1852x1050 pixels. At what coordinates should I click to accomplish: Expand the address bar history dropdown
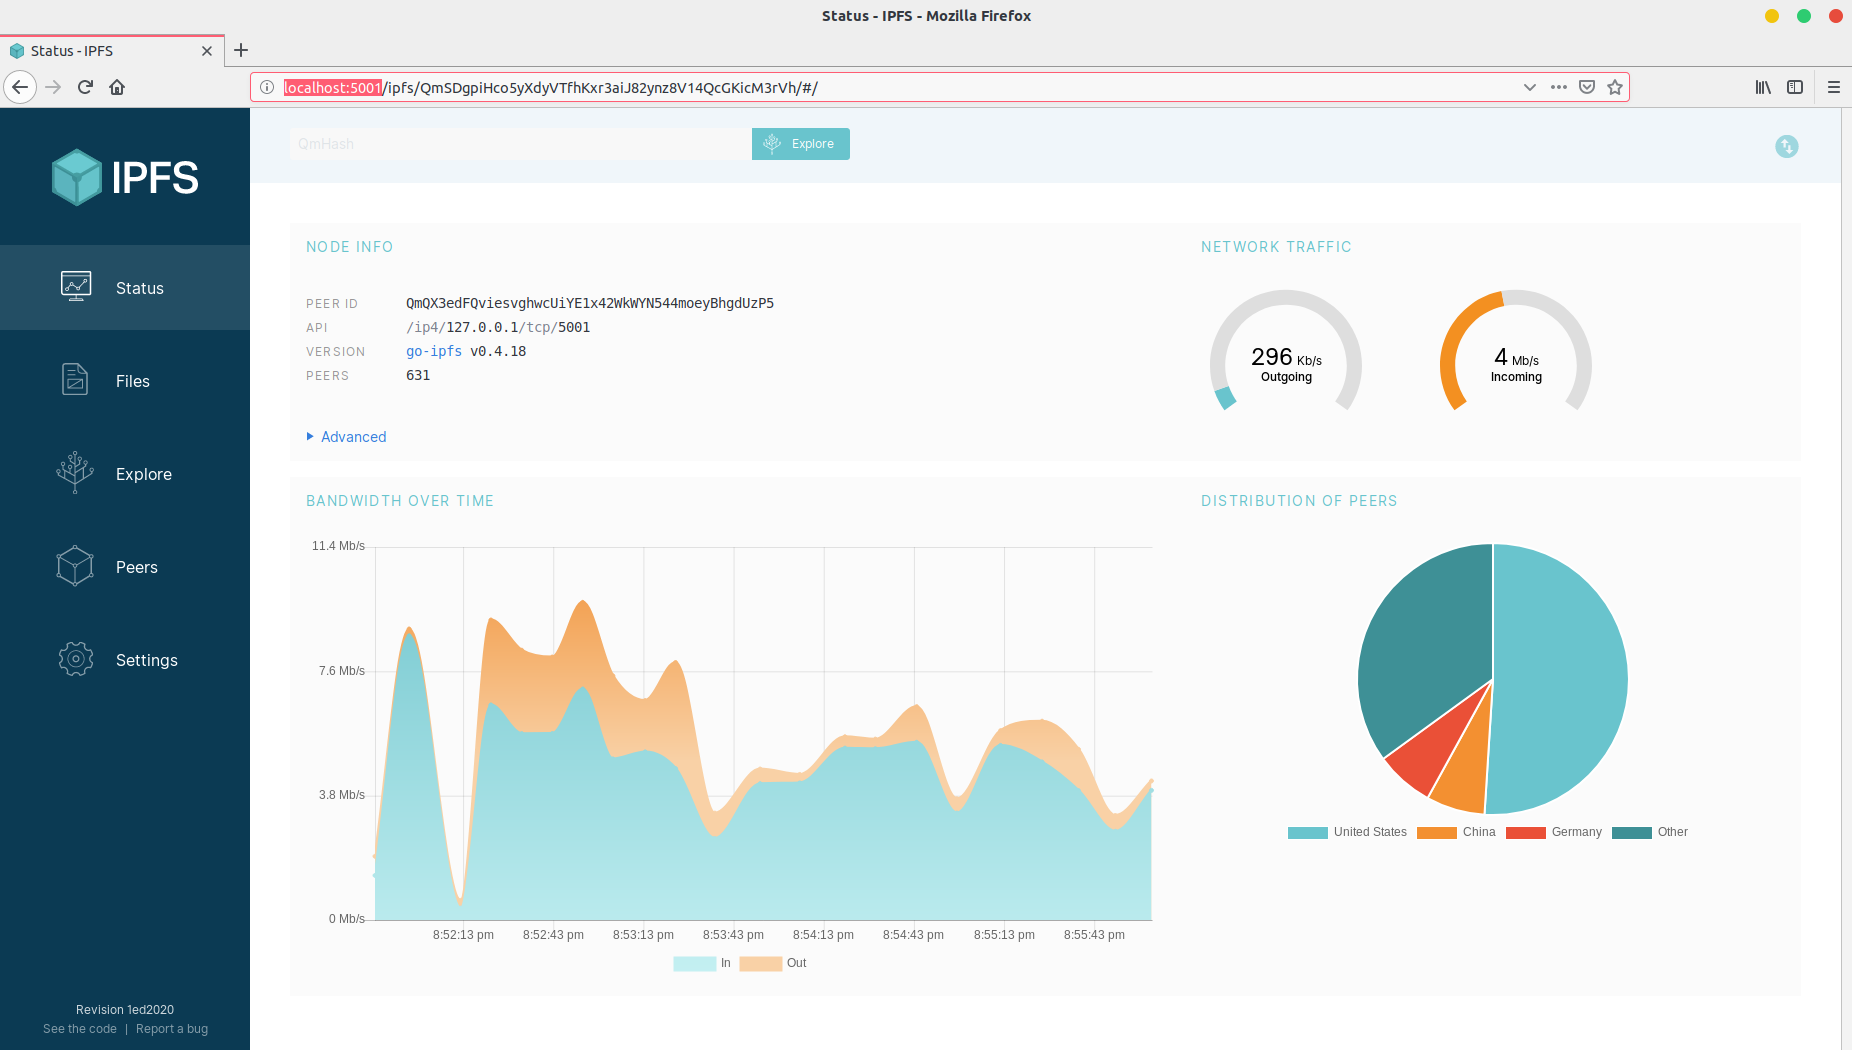(x=1529, y=87)
